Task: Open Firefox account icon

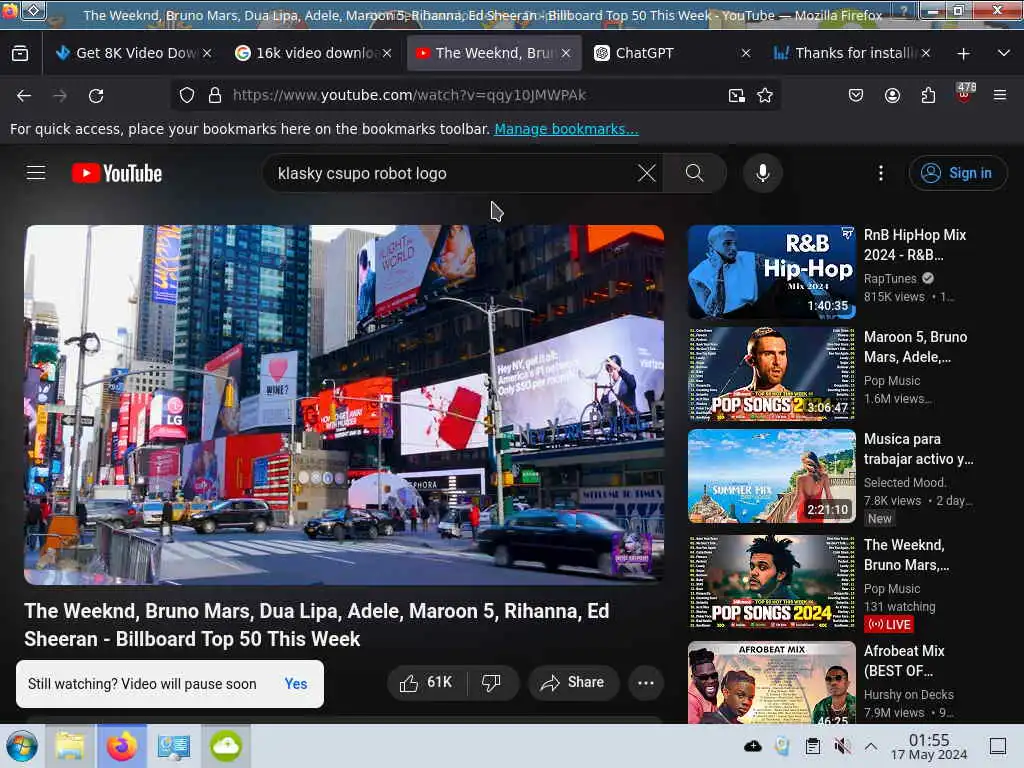Action: click(x=892, y=95)
